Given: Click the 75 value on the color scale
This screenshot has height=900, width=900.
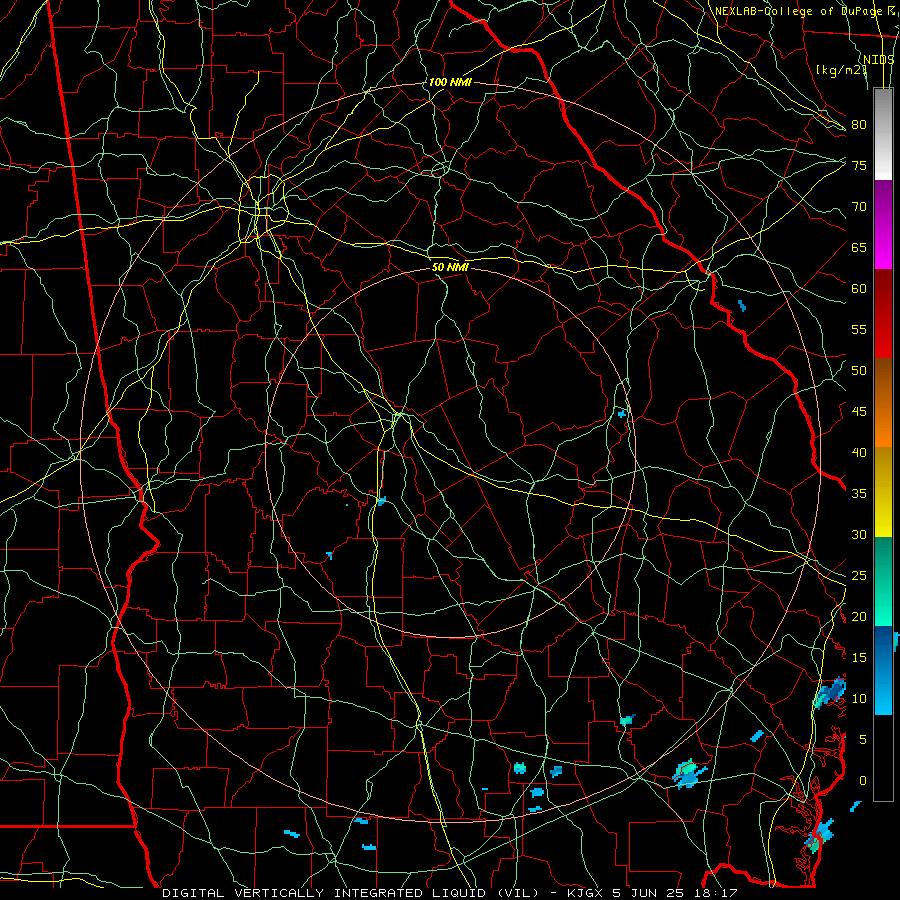Looking at the screenshot, I should pyautogui.click(x=859, y=165).
